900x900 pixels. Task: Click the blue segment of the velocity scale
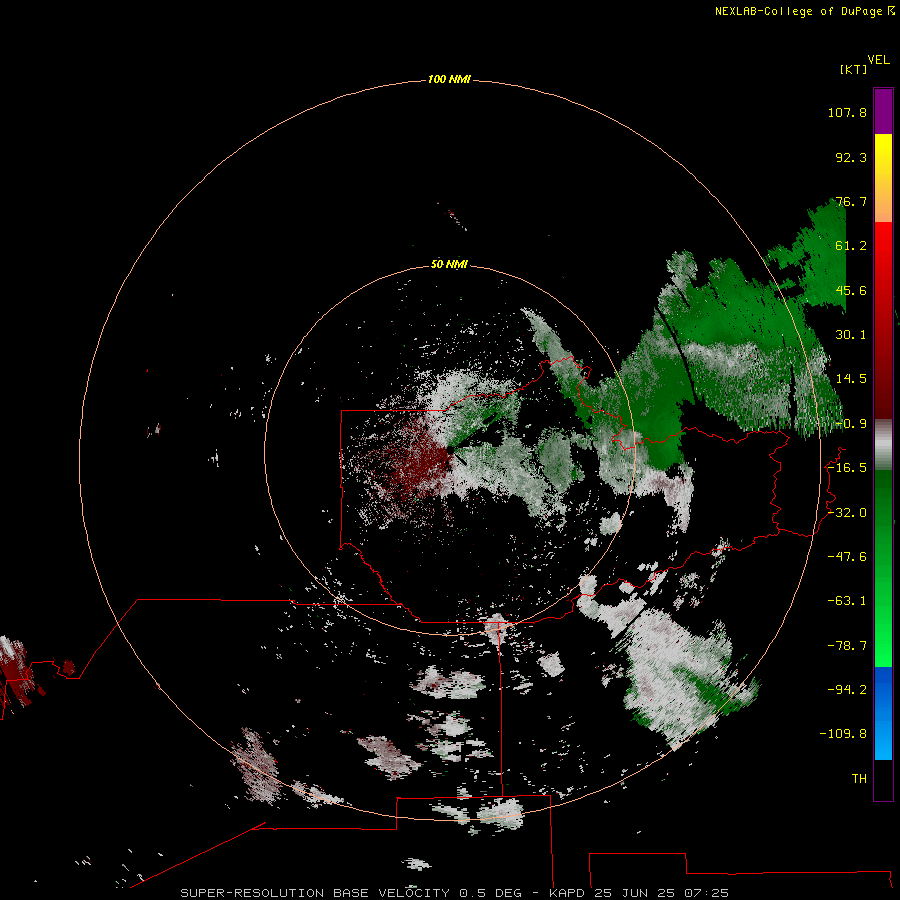coord(883,713)
